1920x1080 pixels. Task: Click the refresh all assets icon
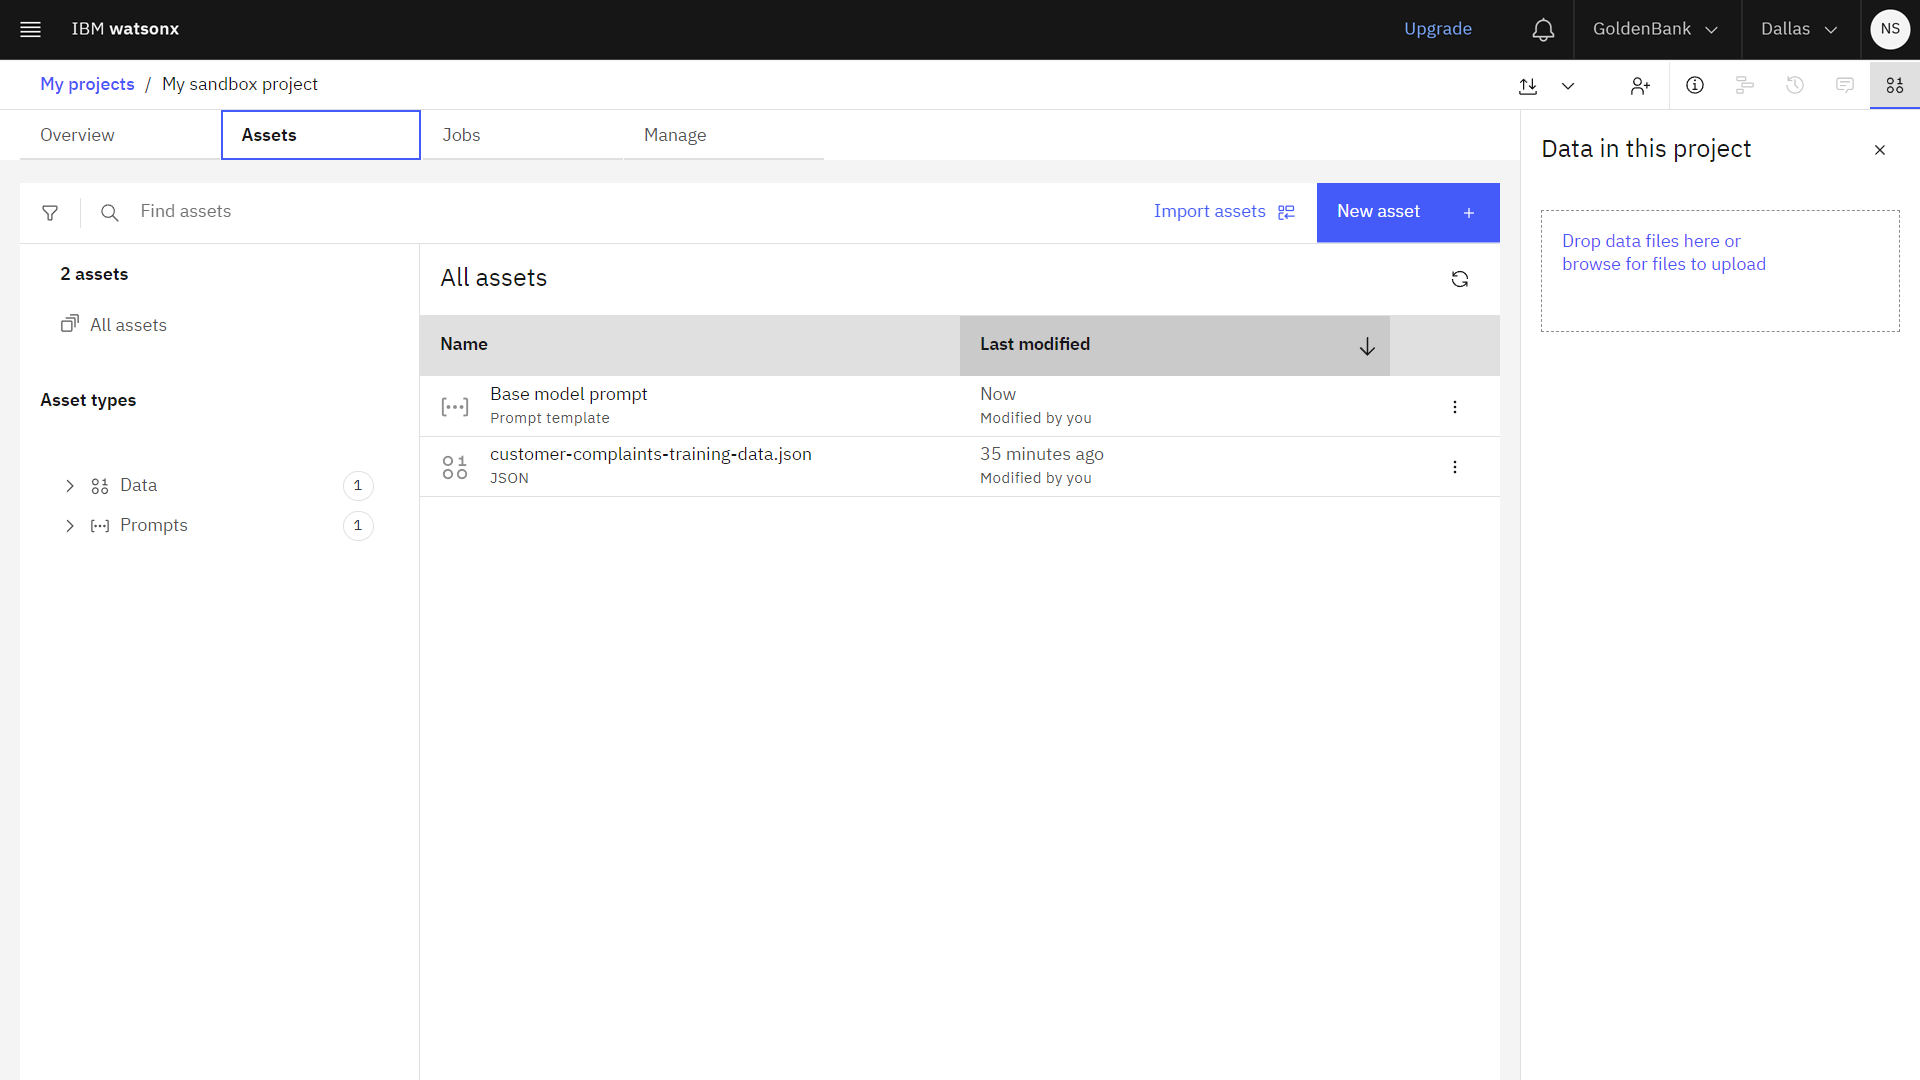(1460, 278)
